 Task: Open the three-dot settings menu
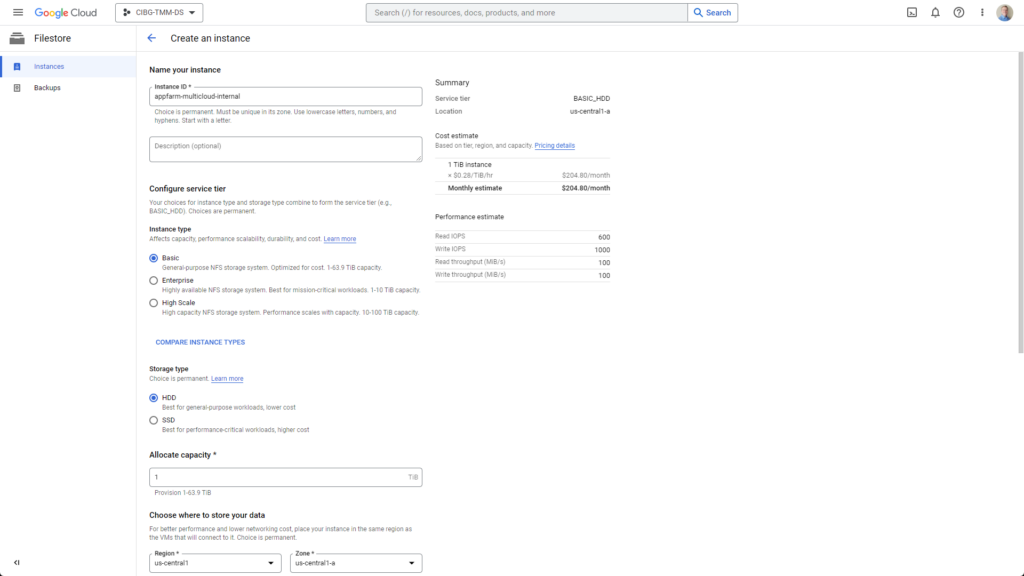coord(982,13)
